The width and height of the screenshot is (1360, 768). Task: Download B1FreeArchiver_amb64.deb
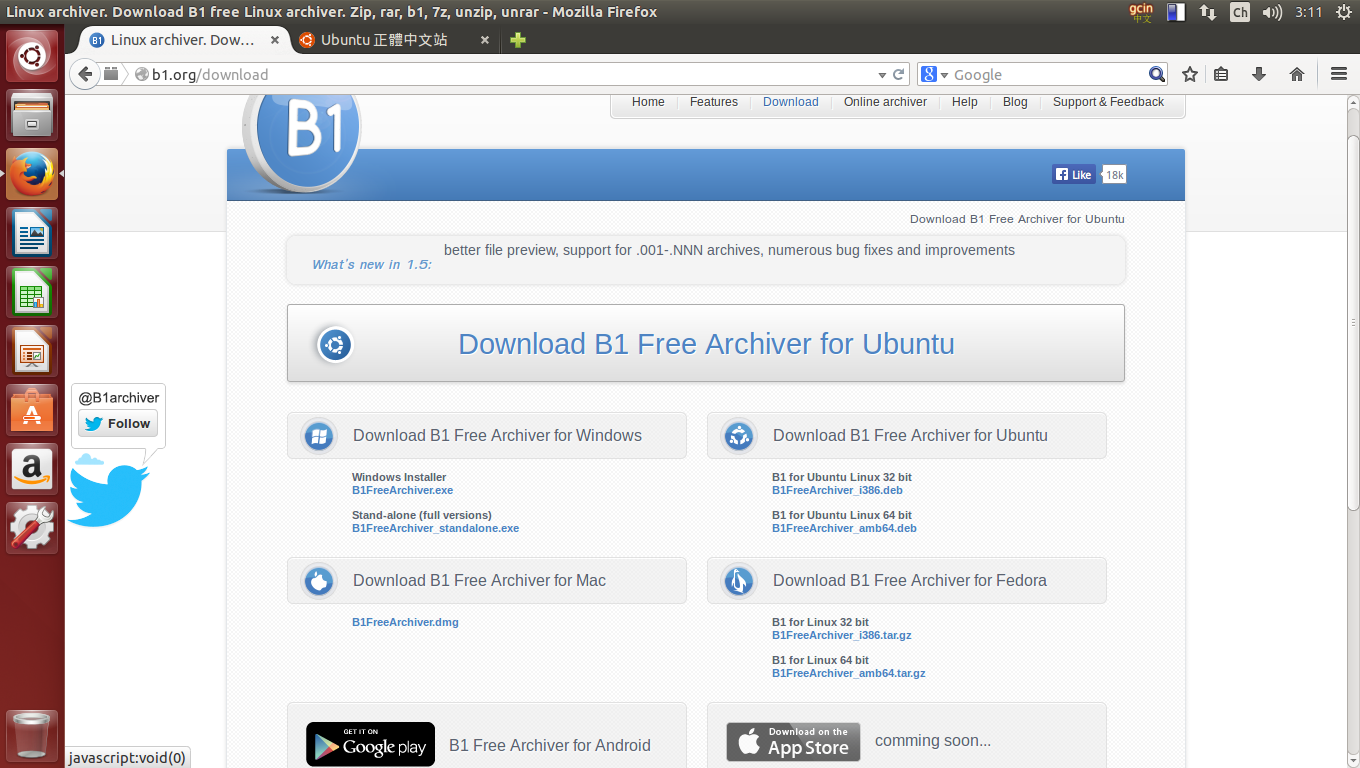(x=844, y=528)
